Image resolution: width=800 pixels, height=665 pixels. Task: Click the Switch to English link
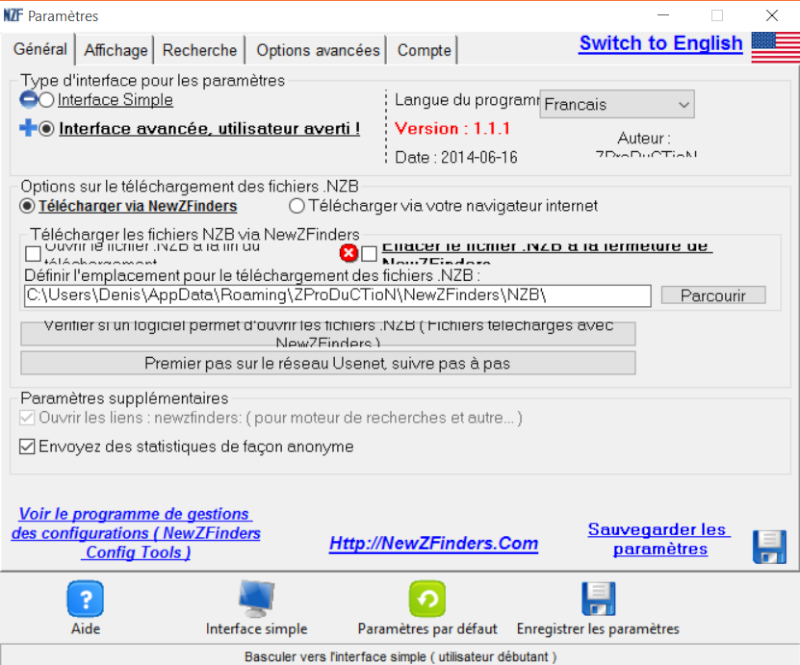(661, 43)
